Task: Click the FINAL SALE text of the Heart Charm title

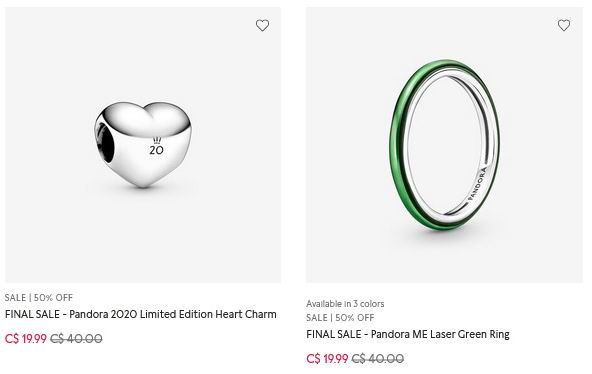Action: (x=32, y=314)
